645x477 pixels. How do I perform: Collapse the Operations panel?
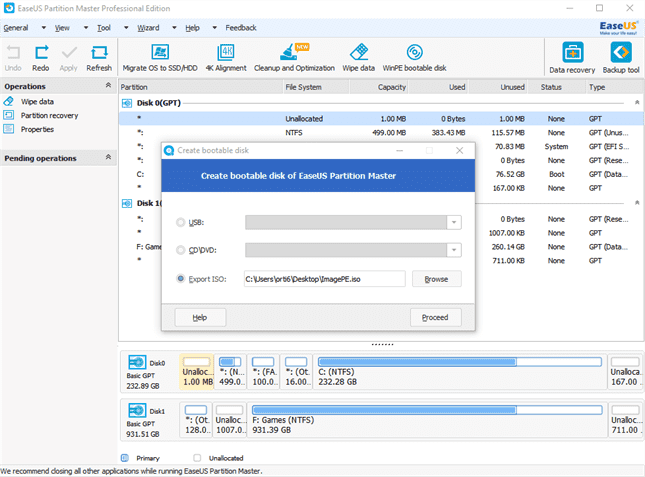coord(108,86)
